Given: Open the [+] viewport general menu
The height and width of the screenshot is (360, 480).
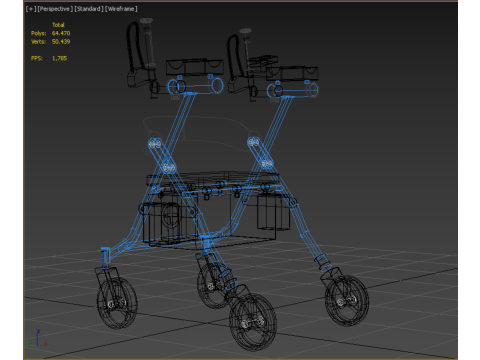Looking at the screenshot, I should (31, 9).
